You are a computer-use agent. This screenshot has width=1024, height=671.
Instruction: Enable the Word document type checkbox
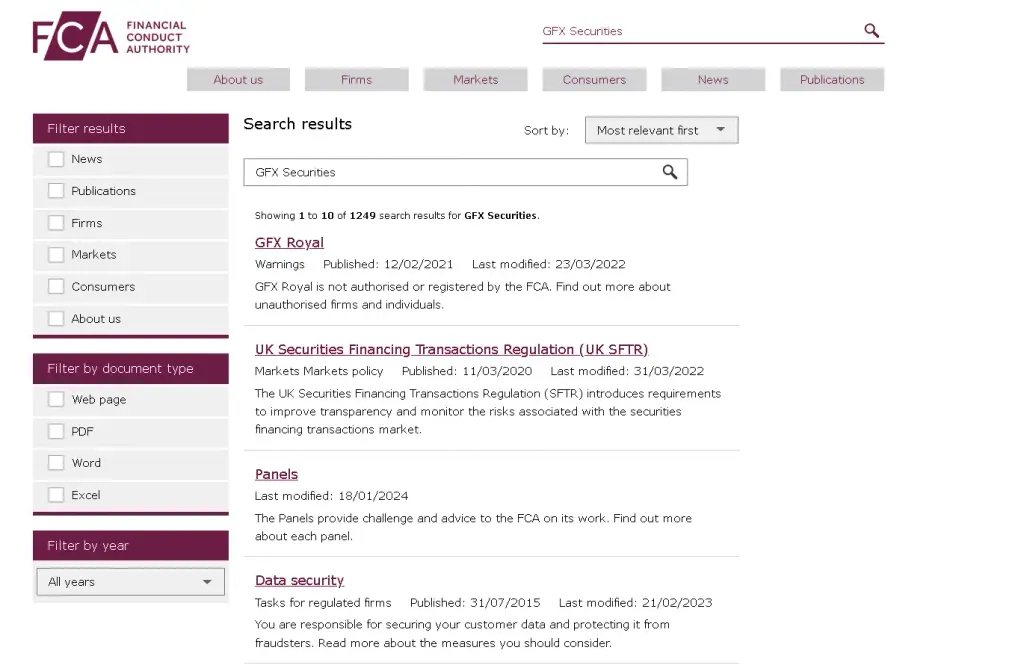pos(56,463)
